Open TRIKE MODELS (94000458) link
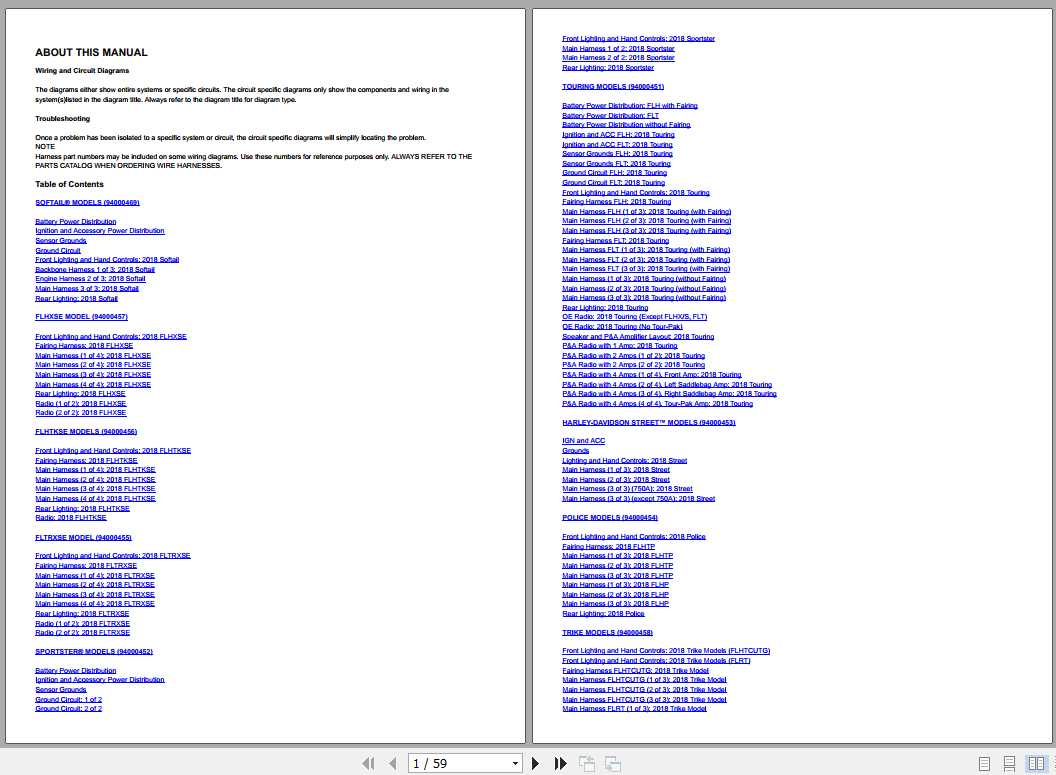The width and height of the screenshot is (1056, 775). 607,633
